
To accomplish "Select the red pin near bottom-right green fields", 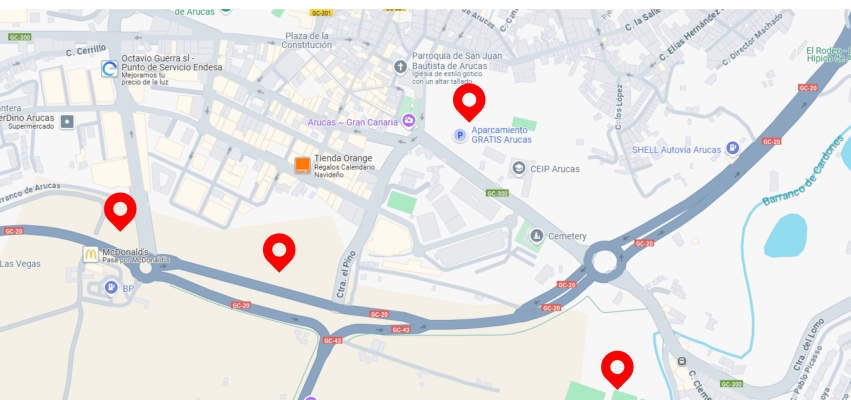I will (617, 369).
